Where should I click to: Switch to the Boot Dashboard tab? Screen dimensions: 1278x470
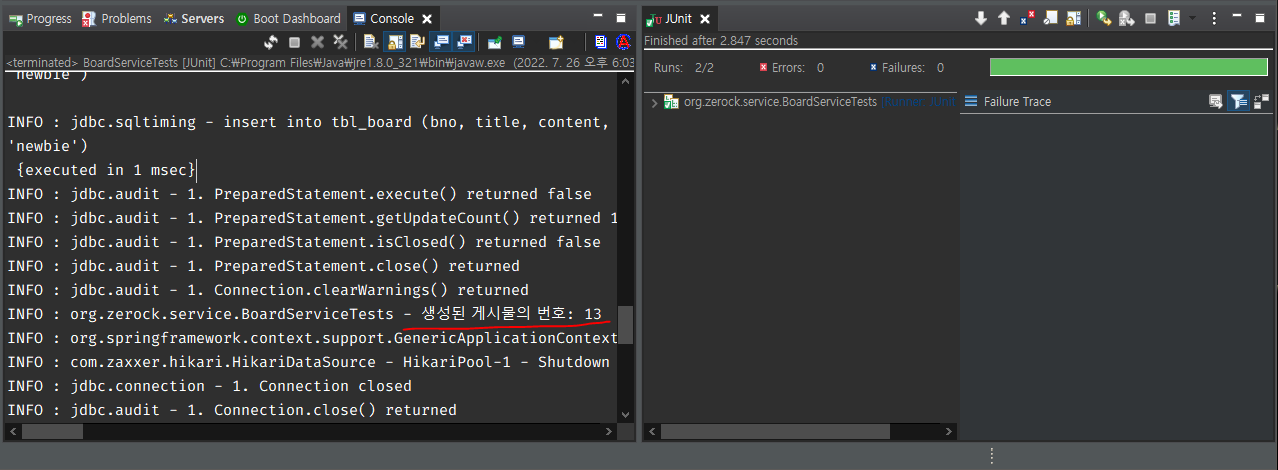288,18
